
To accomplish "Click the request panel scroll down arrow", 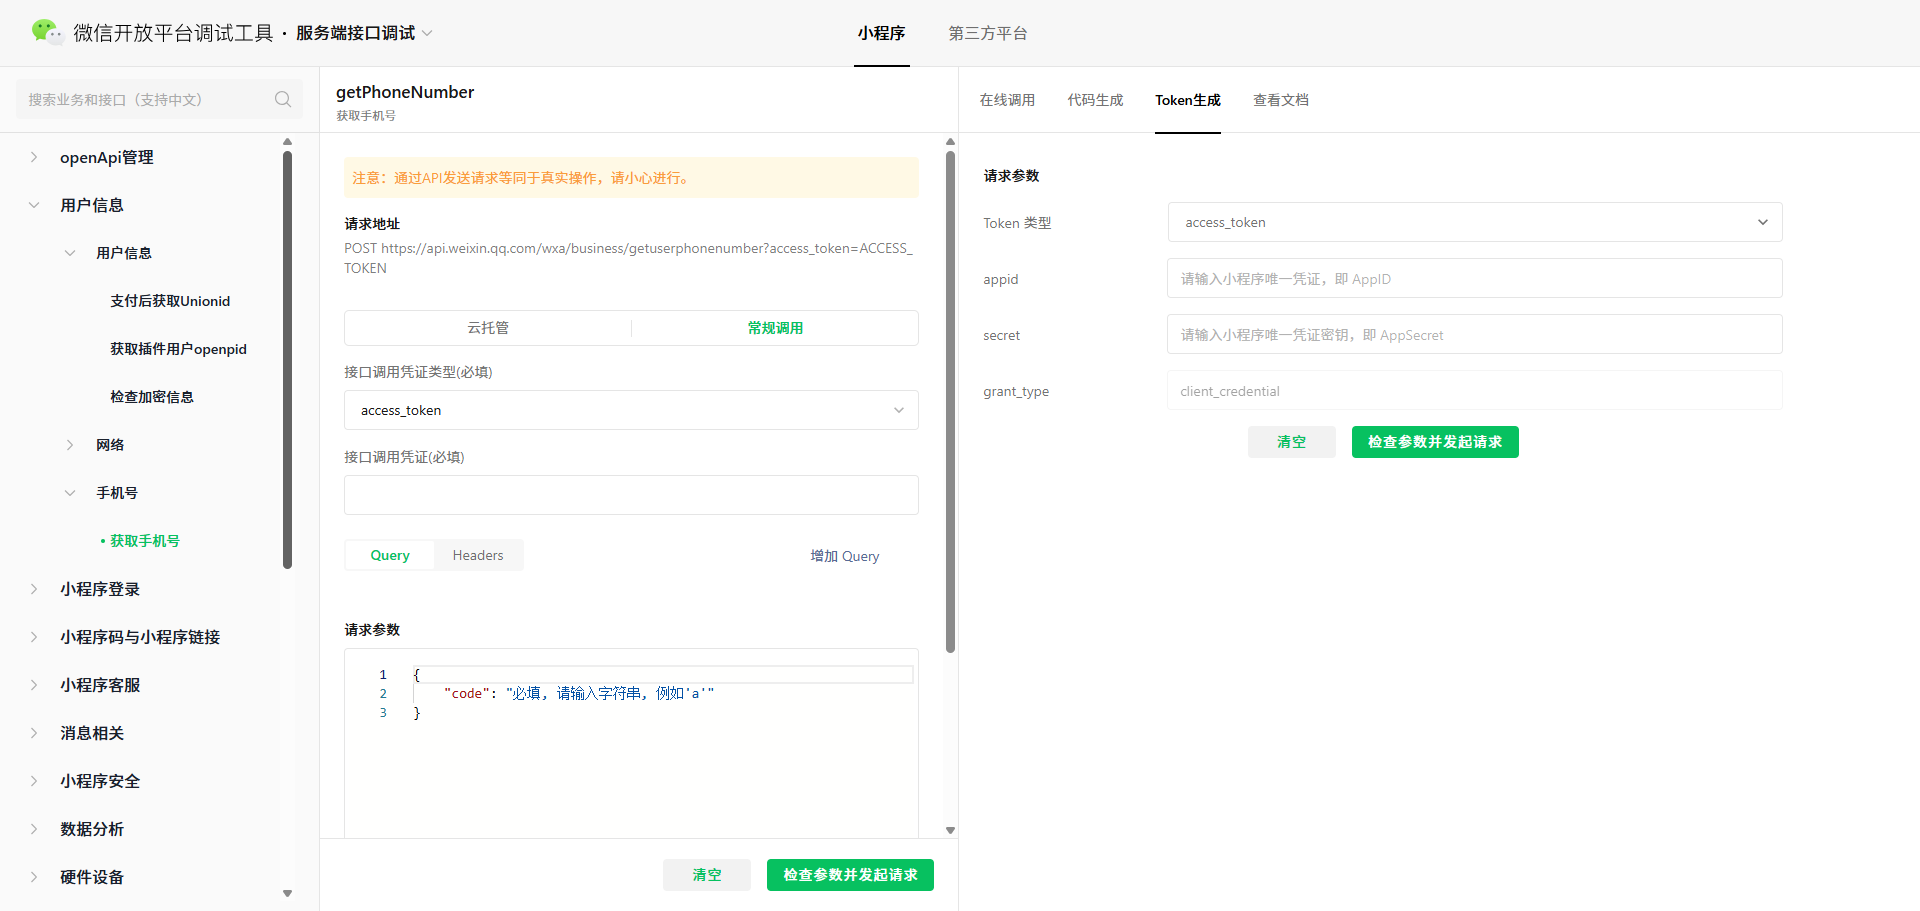I will (950, 830).
